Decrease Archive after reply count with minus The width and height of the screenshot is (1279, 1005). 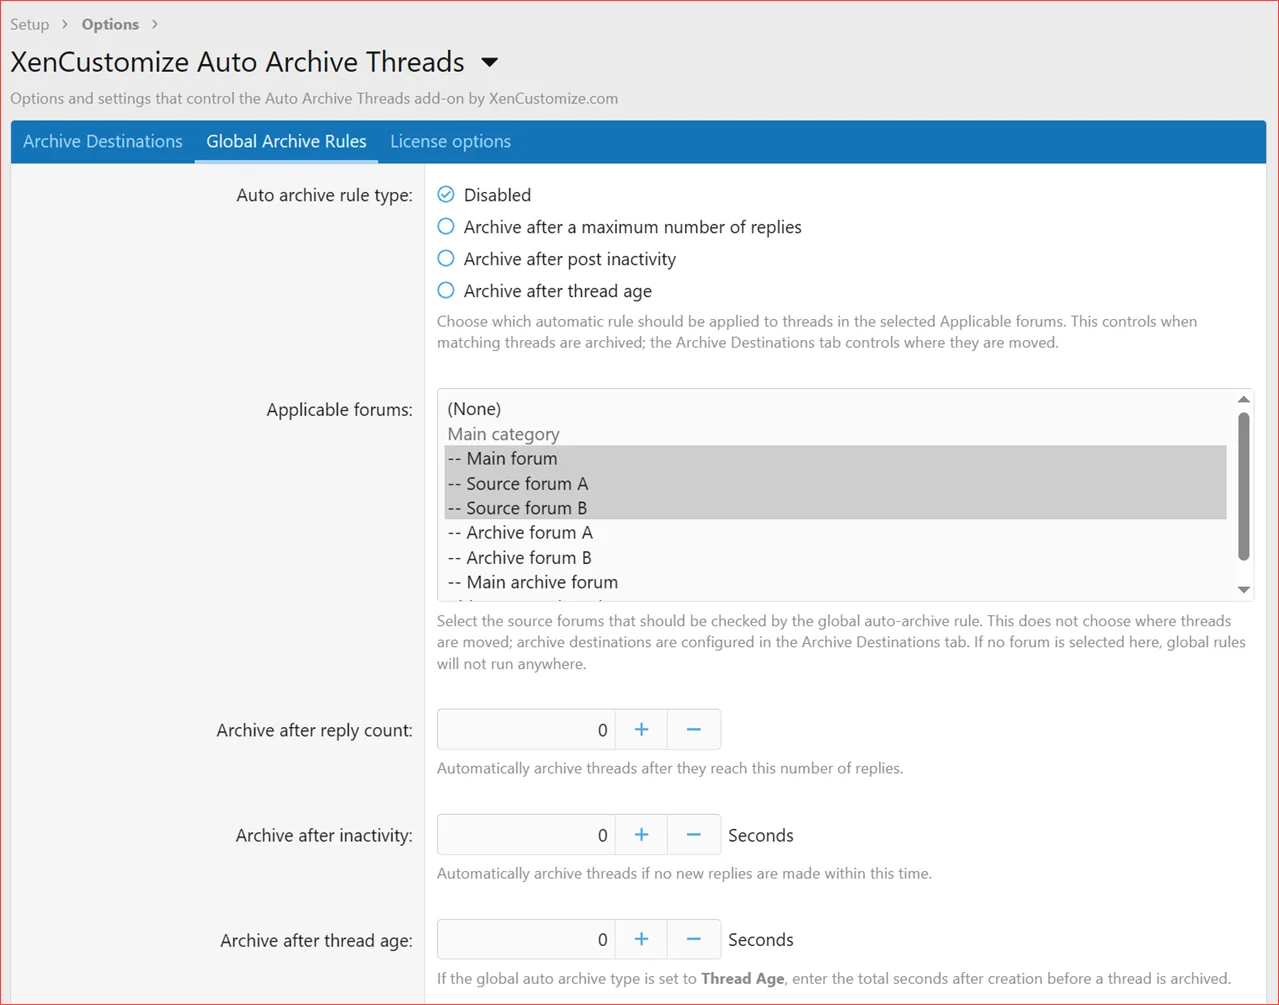(694, 730)
